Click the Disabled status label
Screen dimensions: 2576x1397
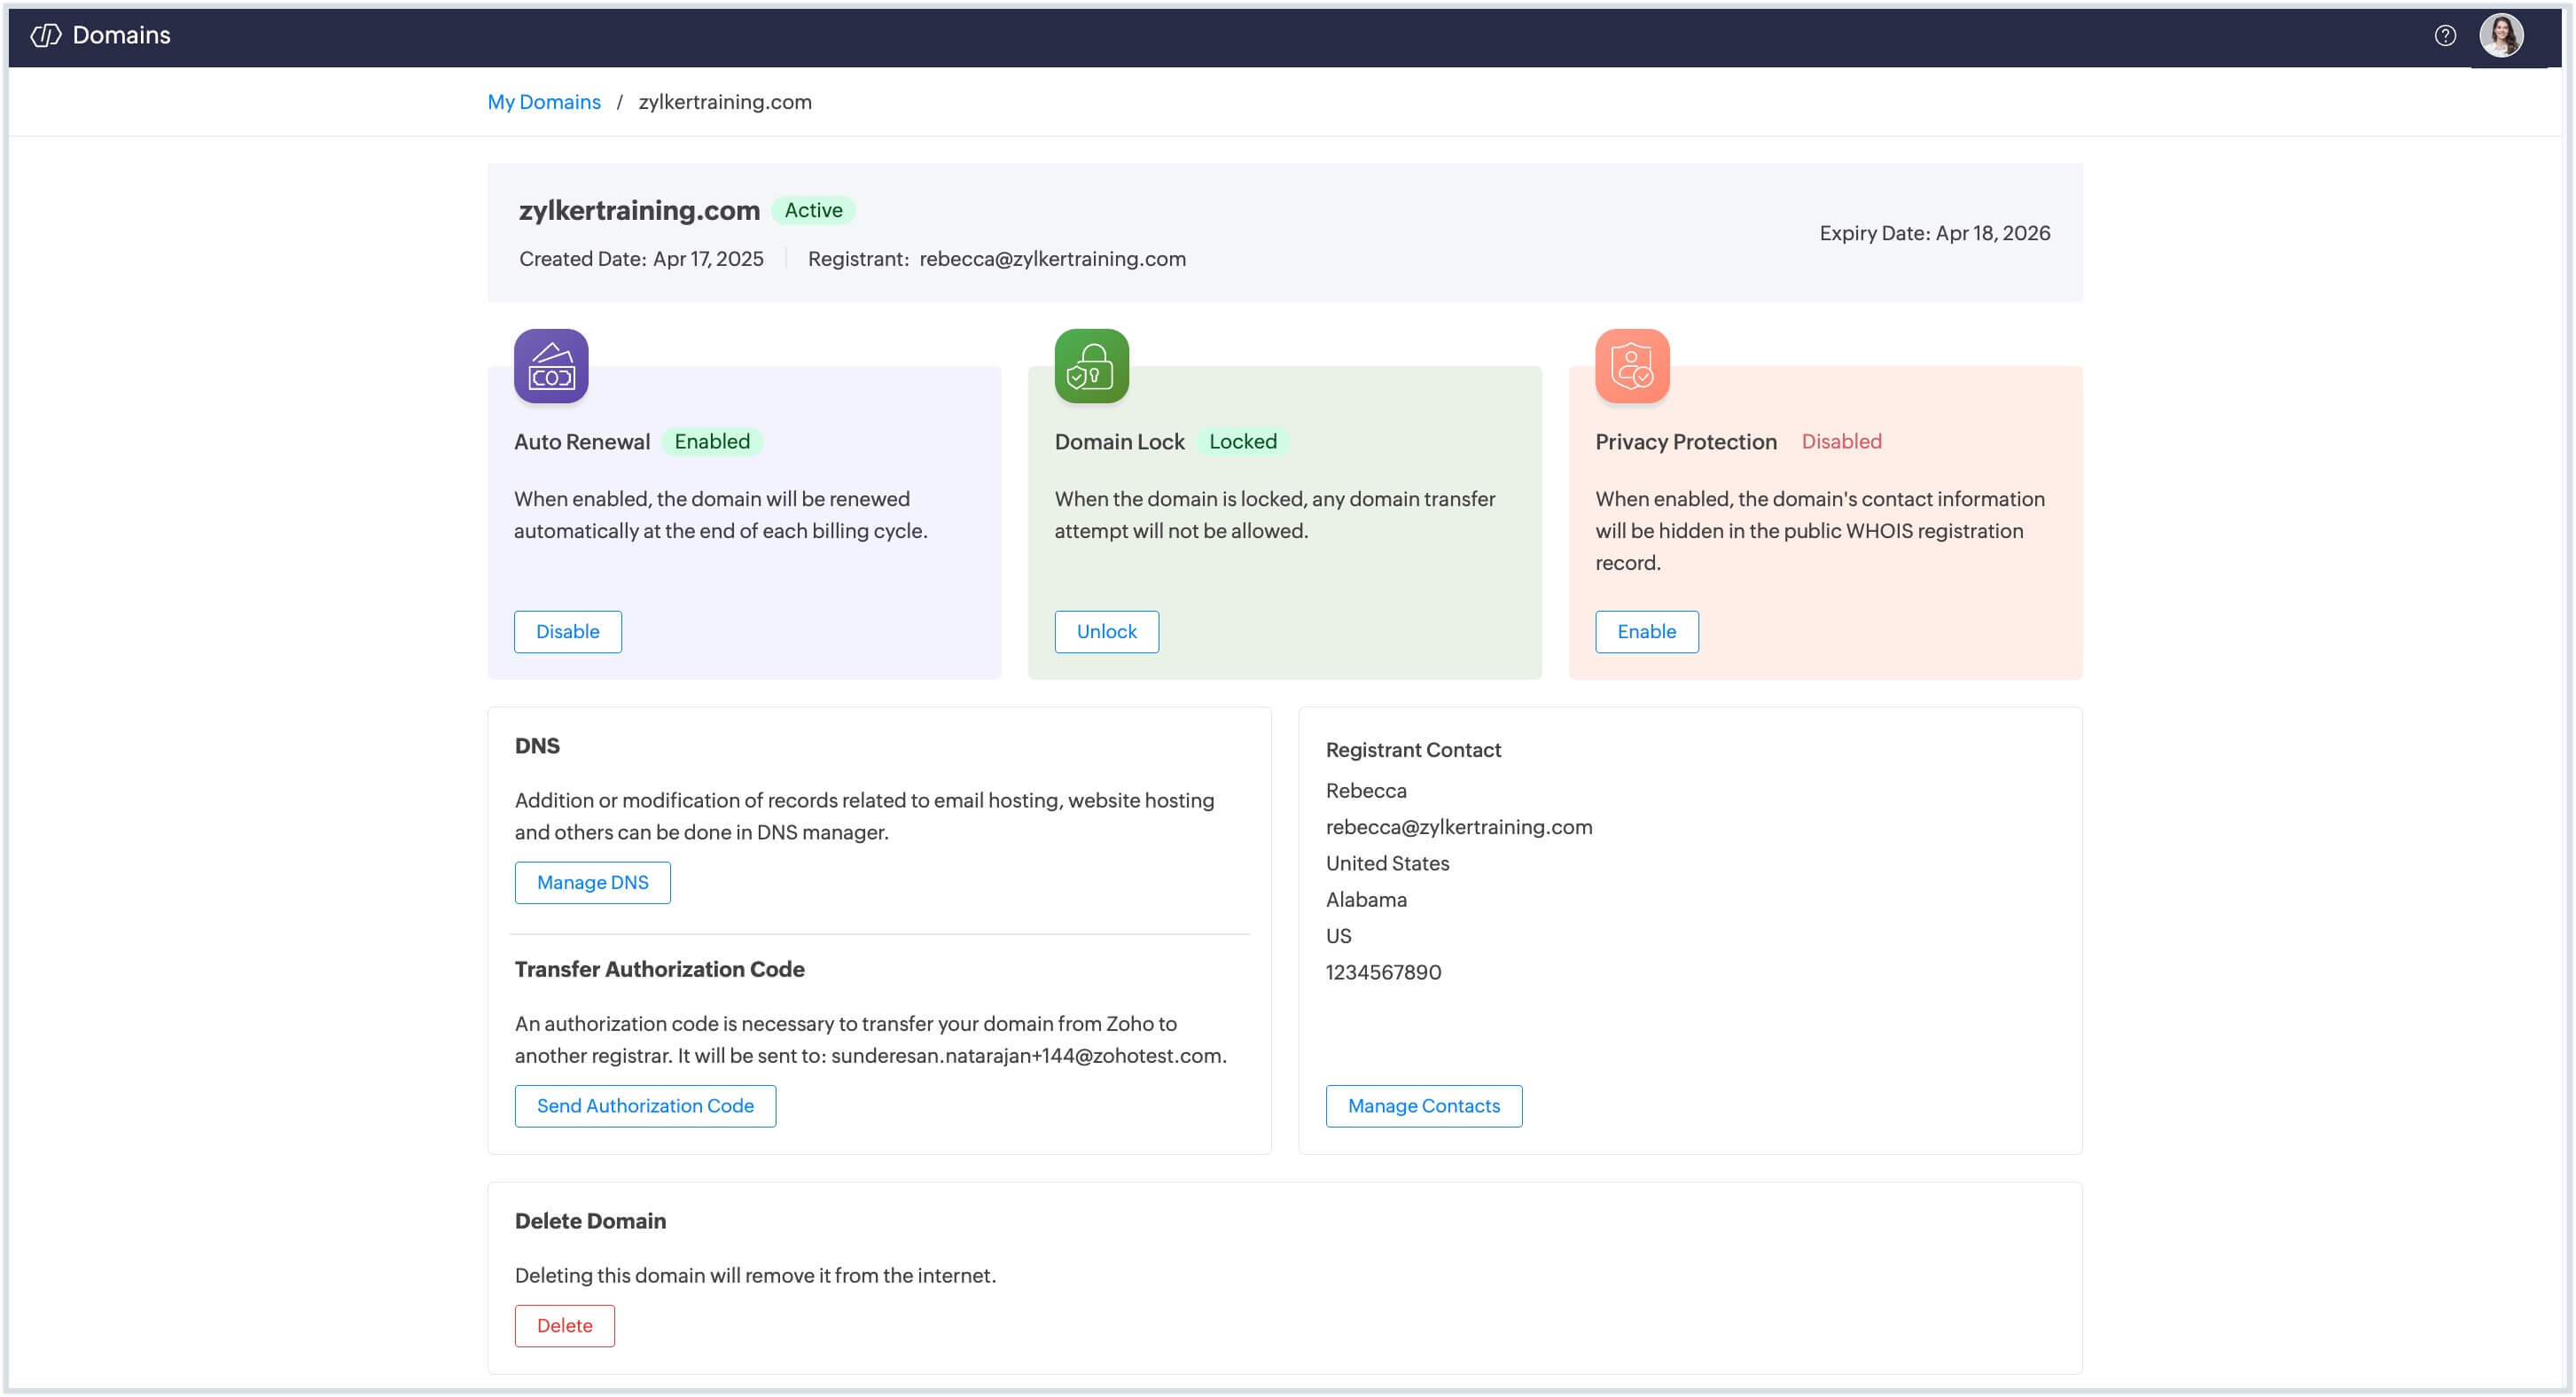point(1841,441)
